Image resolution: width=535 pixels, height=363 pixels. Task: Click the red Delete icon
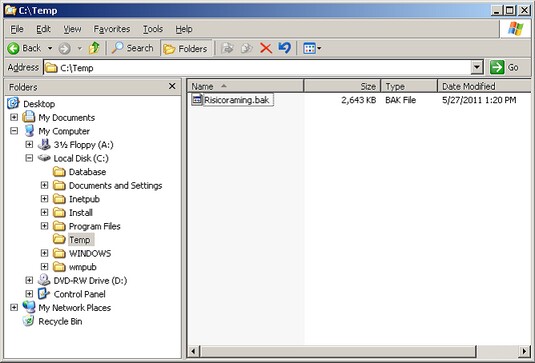click(x=266, y=48)
